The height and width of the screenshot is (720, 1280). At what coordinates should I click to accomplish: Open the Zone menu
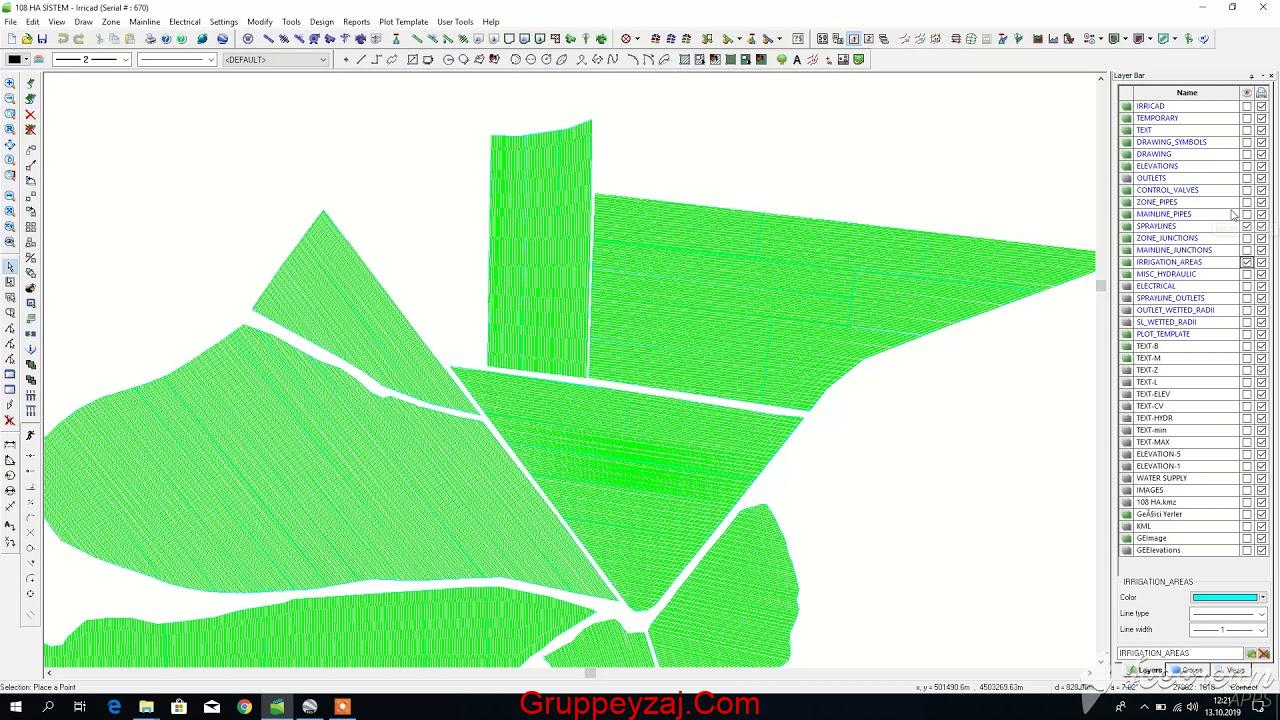tap(111, 21)
